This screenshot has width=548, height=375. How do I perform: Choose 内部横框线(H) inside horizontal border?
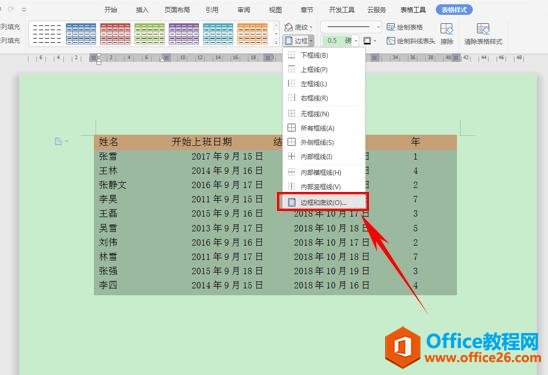tap(324, 172)
